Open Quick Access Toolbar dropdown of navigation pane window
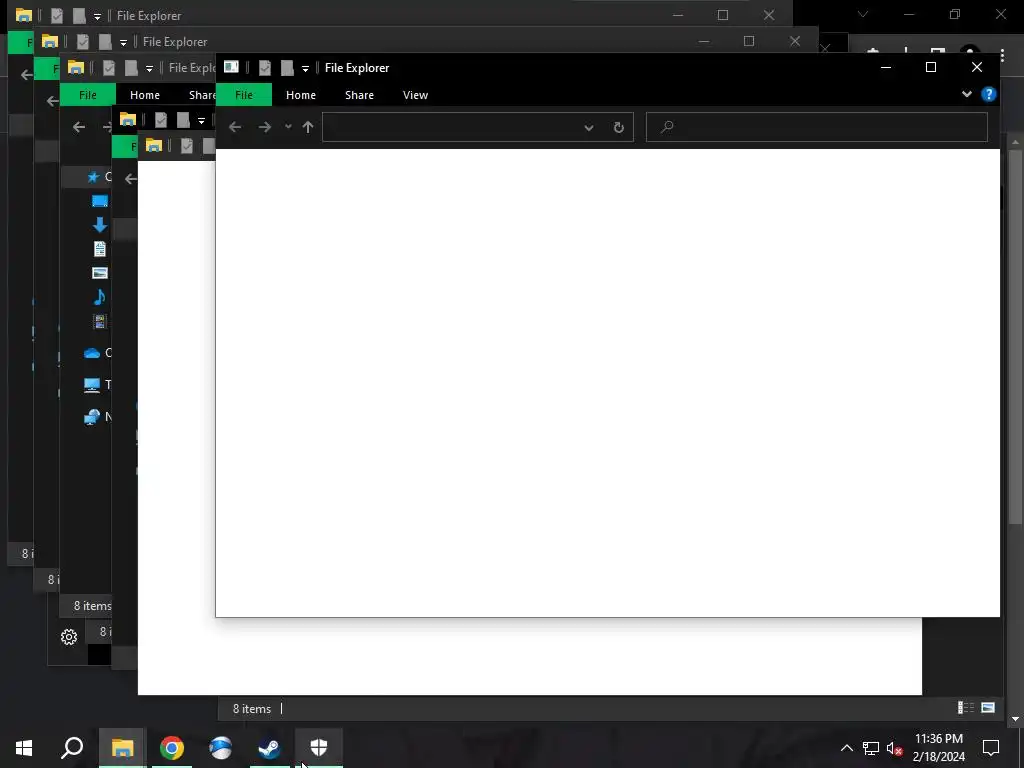 (149, 68)
